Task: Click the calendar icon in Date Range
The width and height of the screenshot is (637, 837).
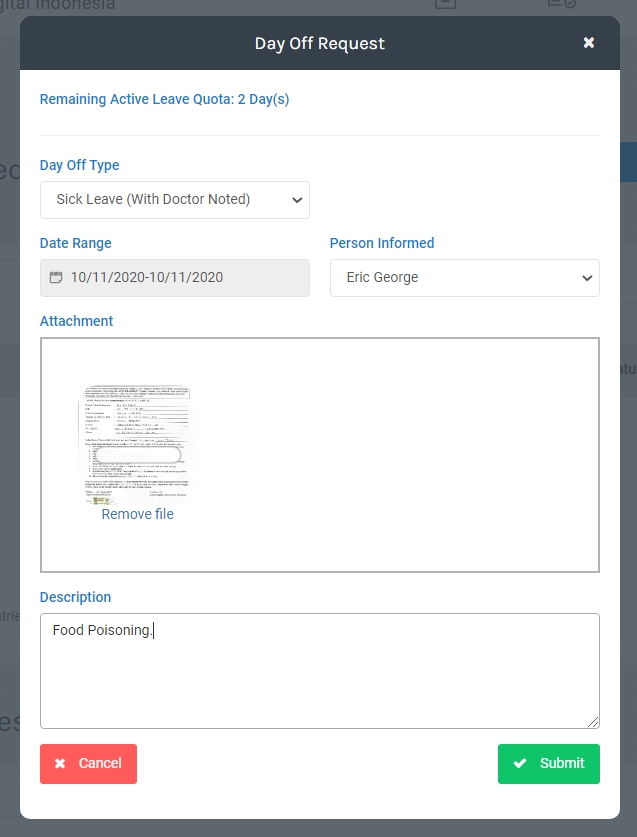Action: (x=56, y=277)
